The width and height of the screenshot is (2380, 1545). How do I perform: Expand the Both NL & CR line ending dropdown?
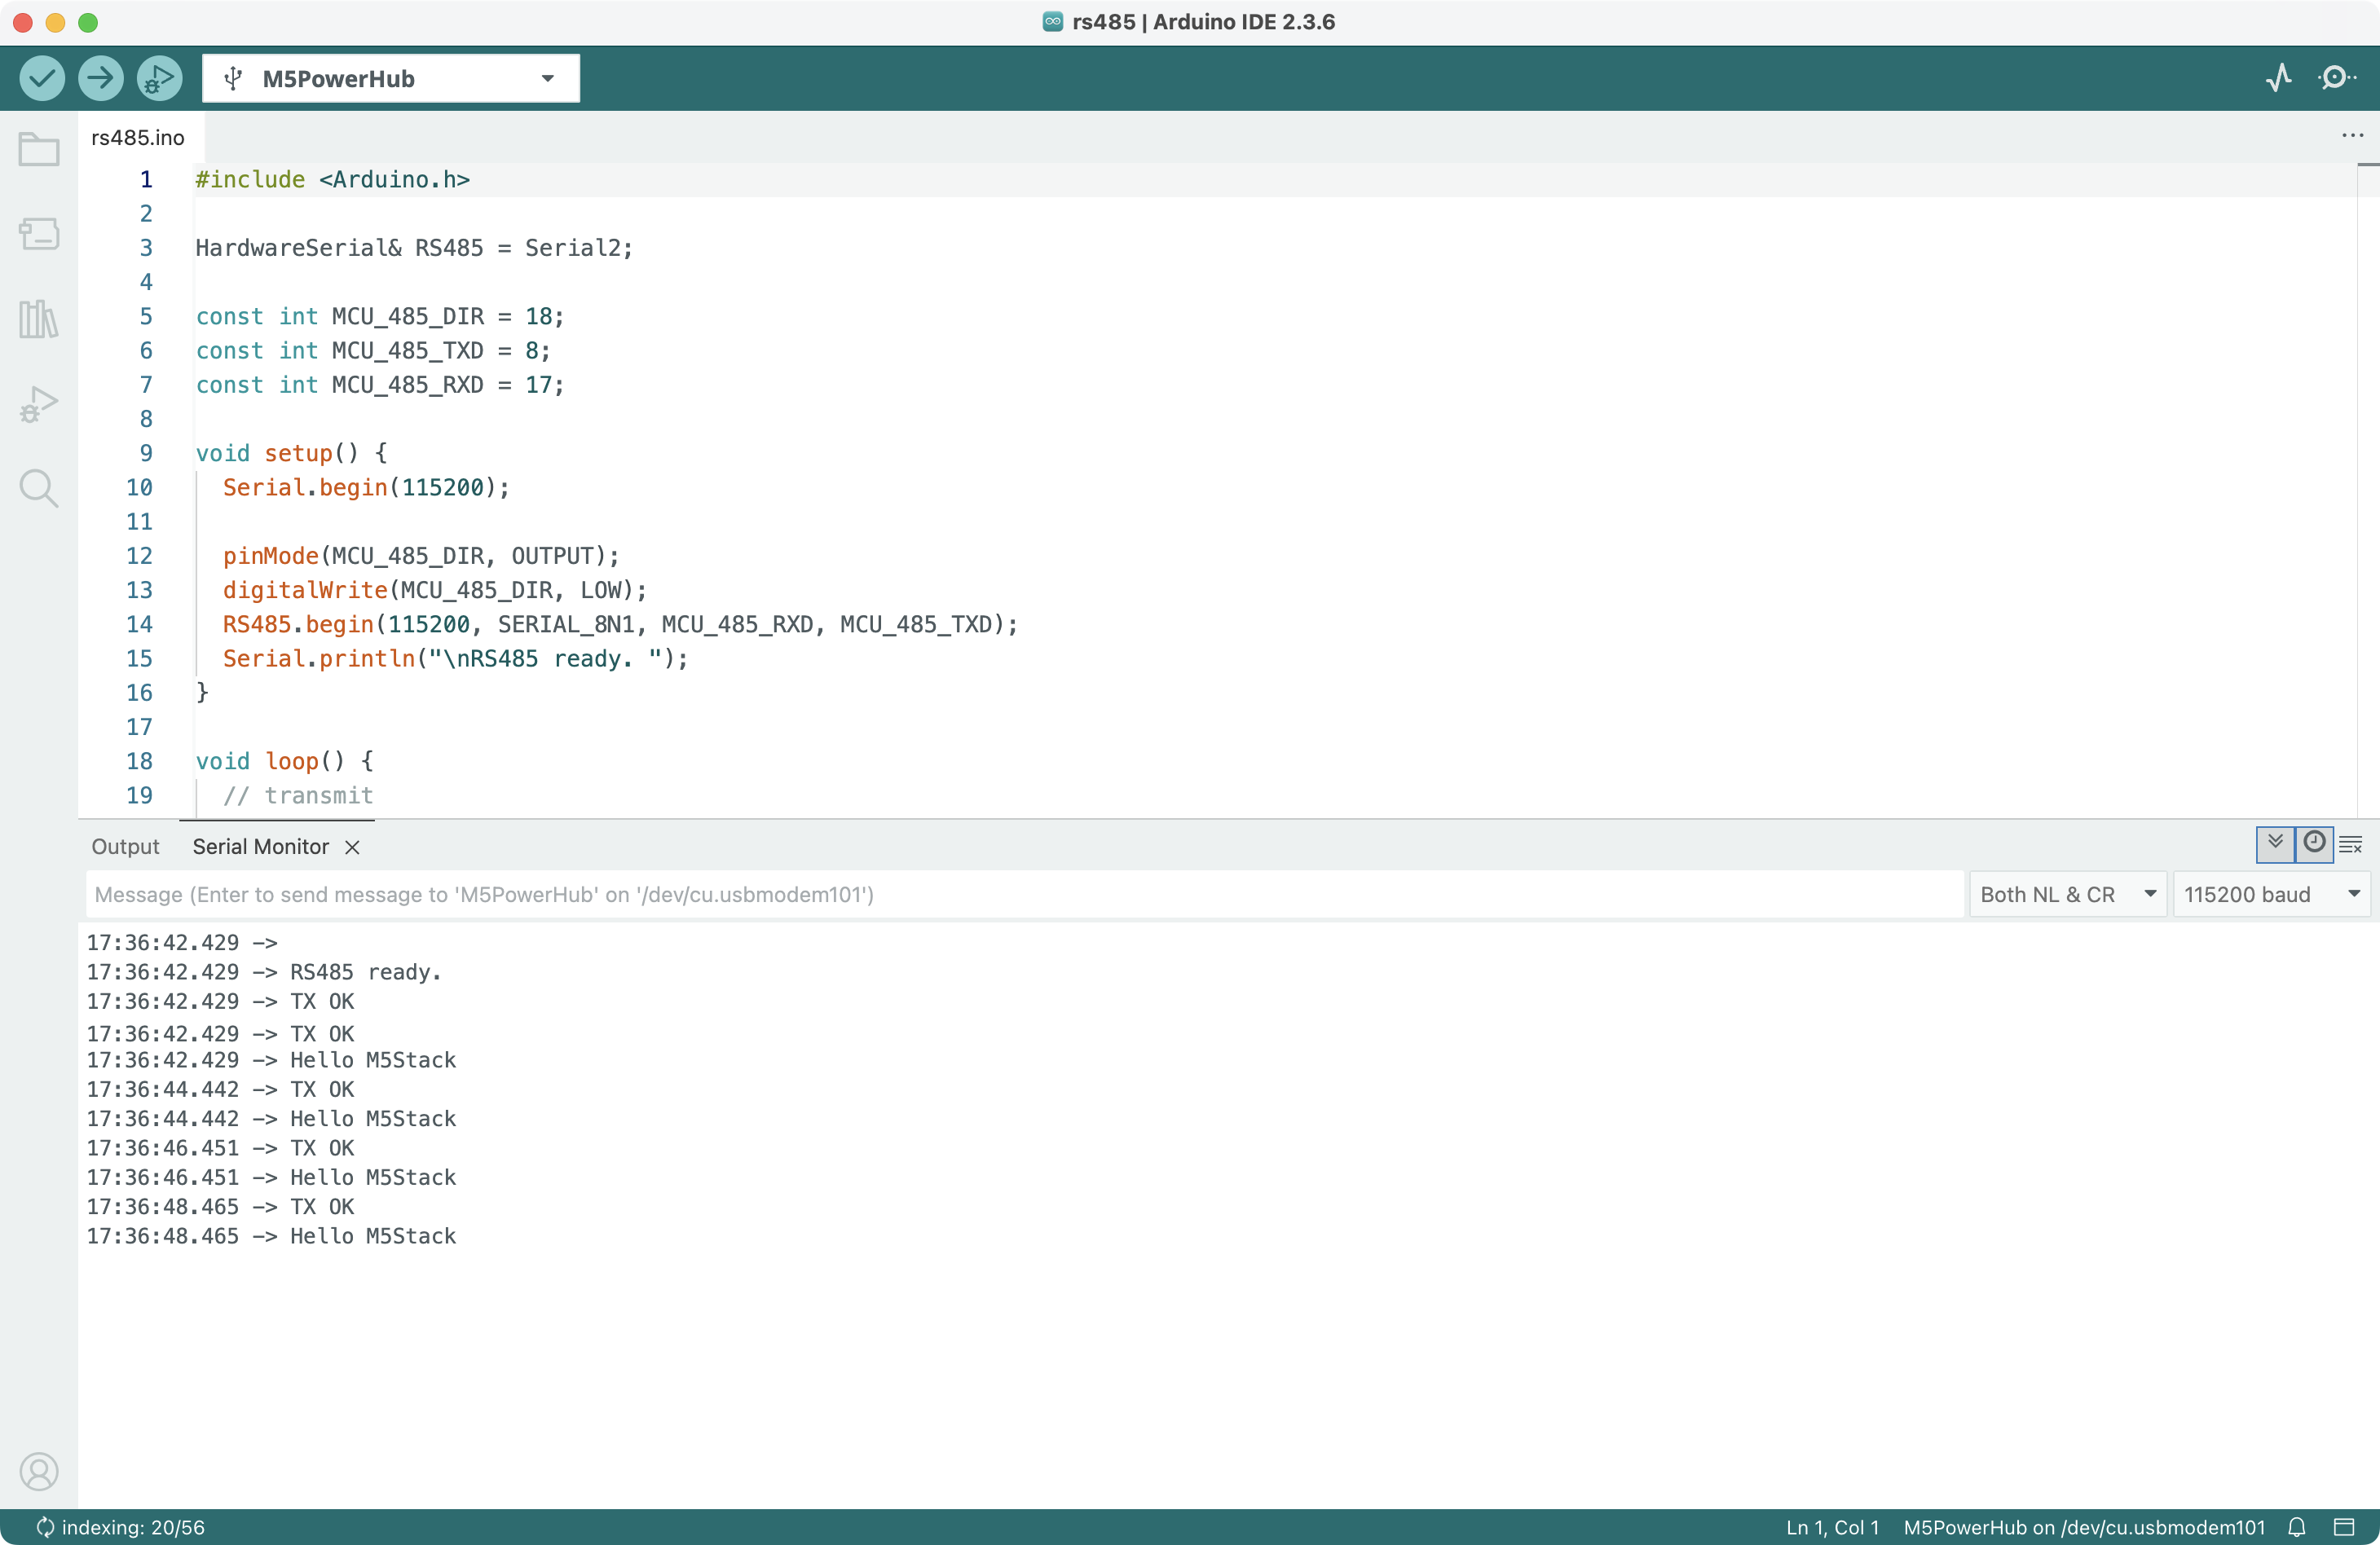pos(2067,894)
